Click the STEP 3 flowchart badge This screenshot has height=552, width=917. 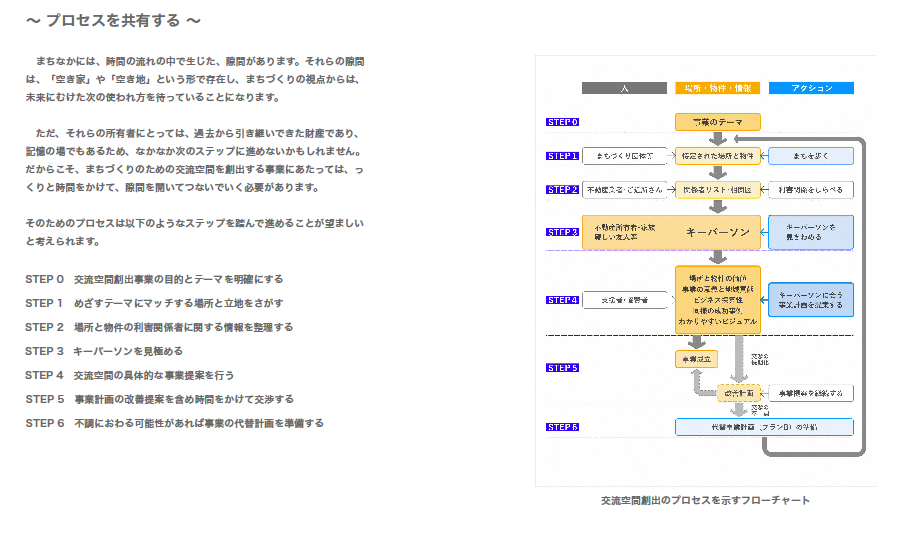[x=562, y=232]
